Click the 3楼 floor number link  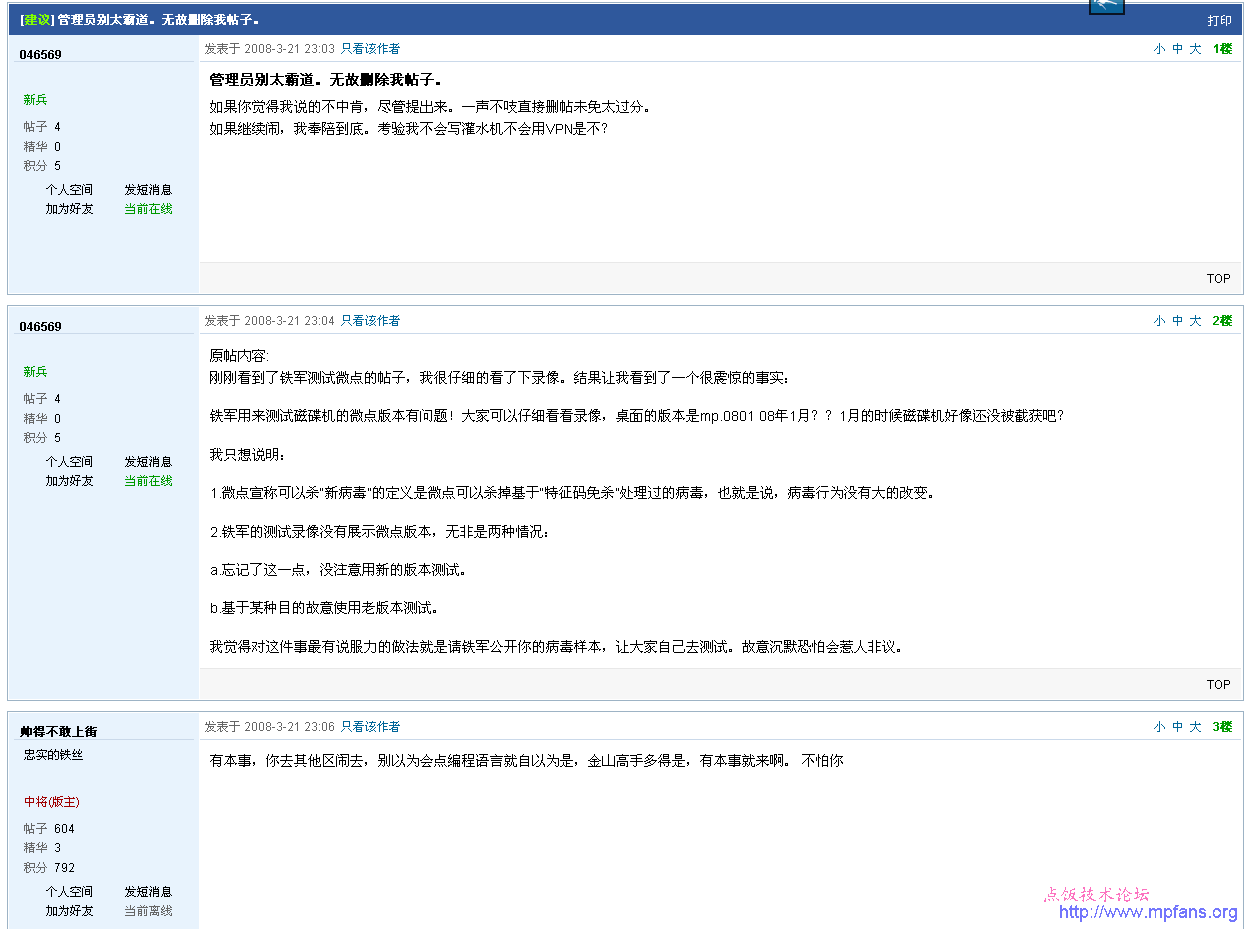coord(1222,727)
